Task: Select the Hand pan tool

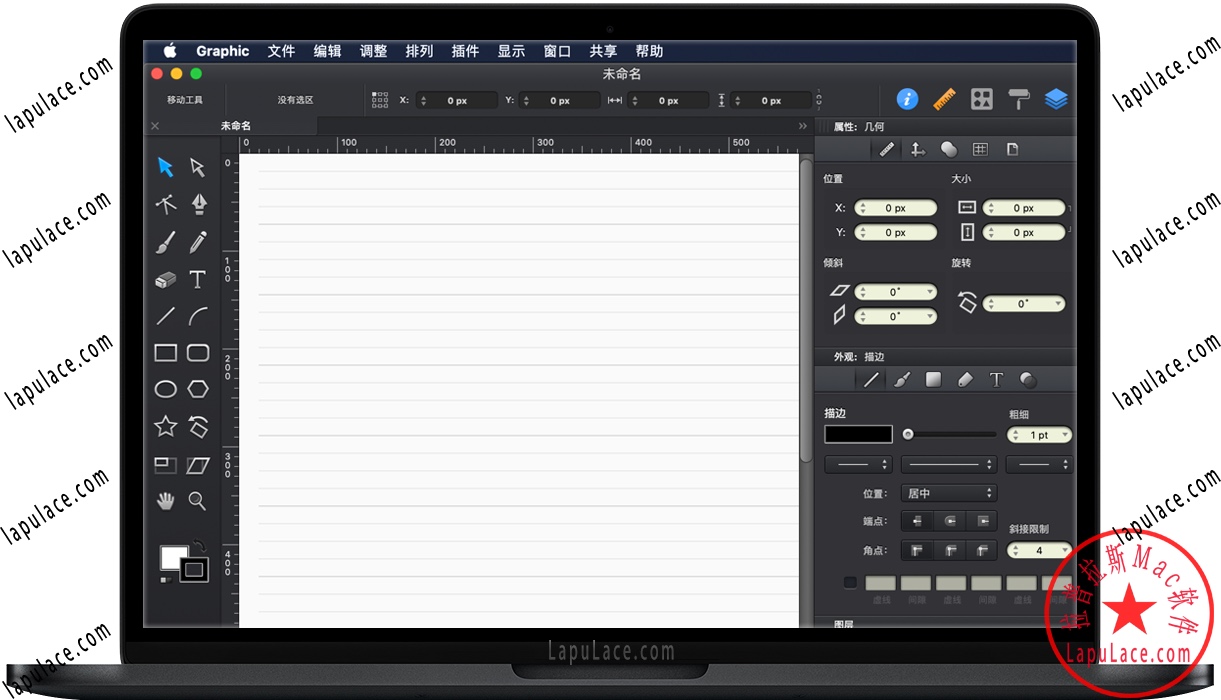Action: tap(165, 501)
